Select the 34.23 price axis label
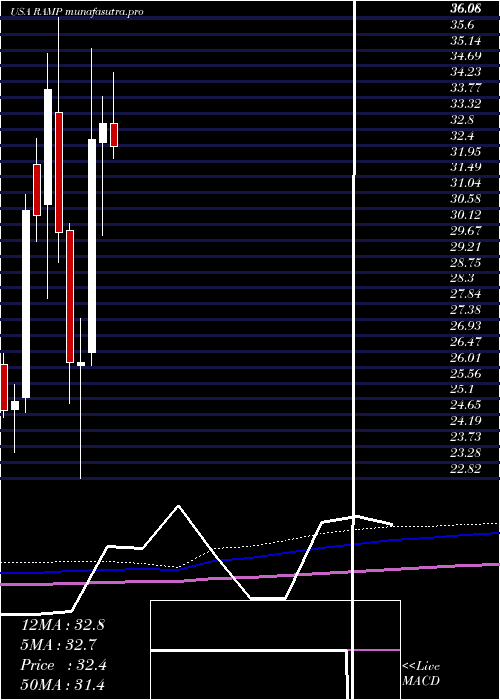This screenshot has height=700, width=500. 466,72
